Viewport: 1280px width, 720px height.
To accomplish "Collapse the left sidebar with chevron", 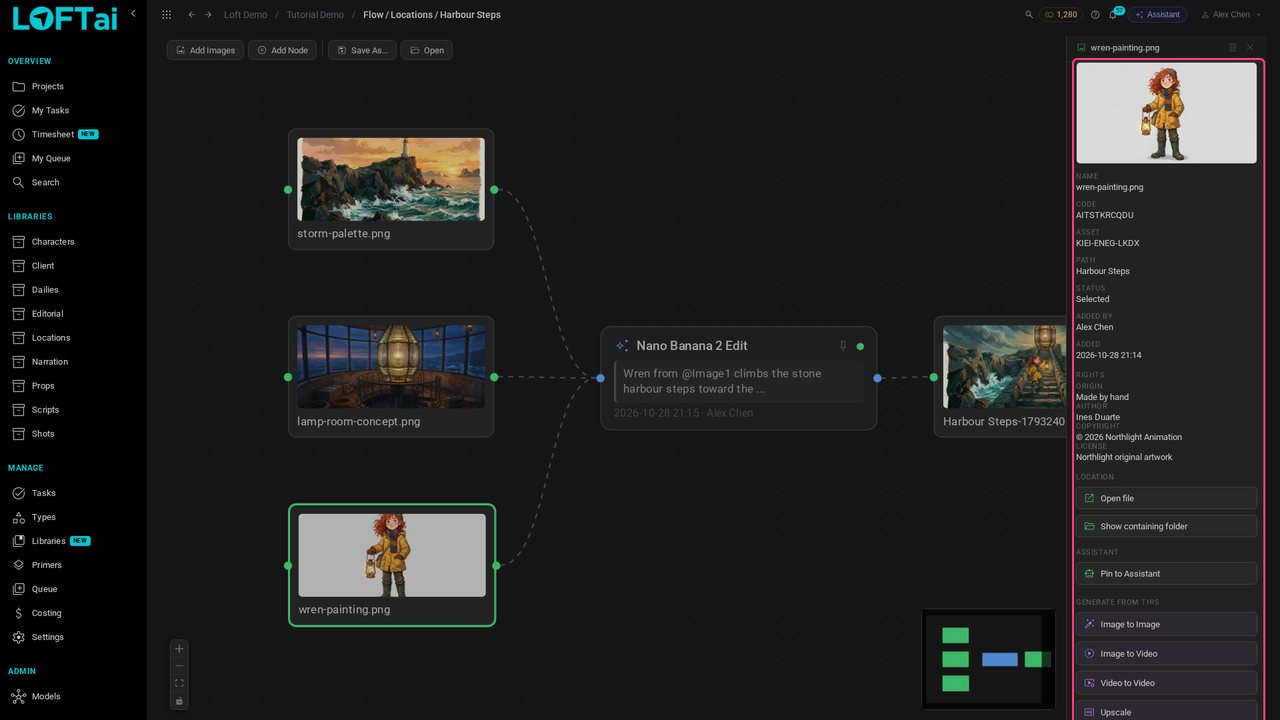I will tap(133, 13).
